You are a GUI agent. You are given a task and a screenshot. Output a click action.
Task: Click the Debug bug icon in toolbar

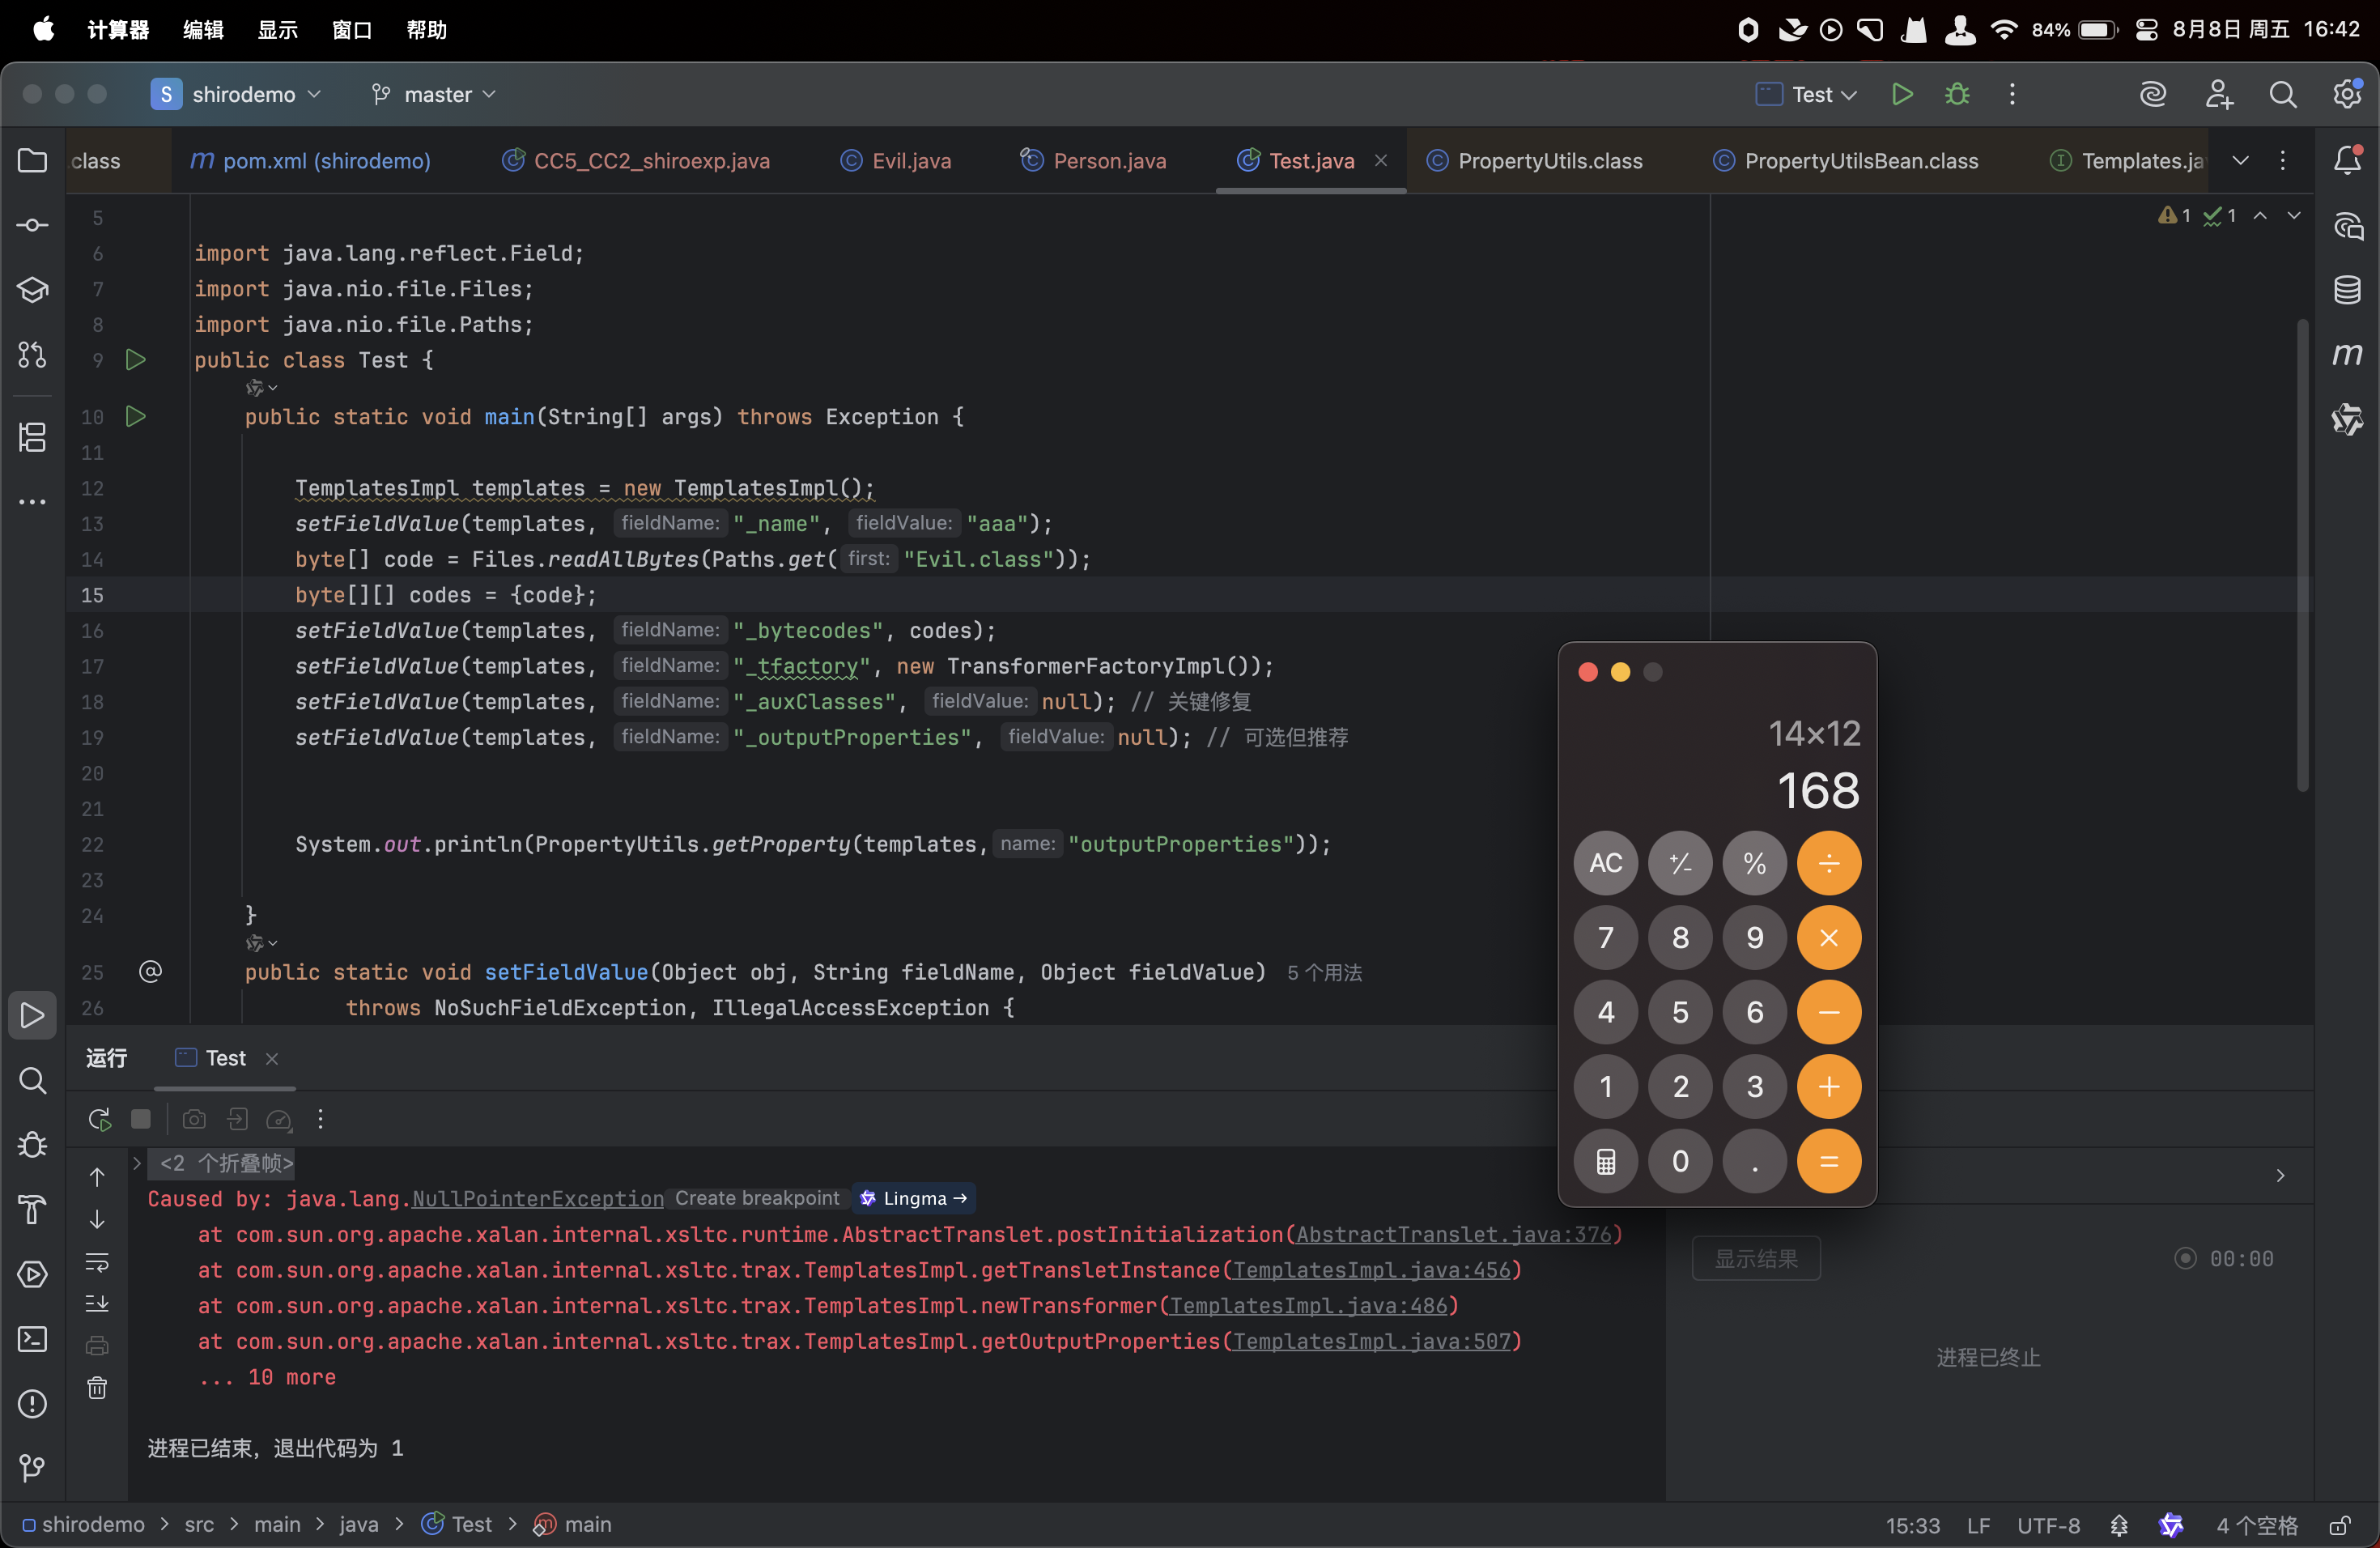(x=1957, y=94)
